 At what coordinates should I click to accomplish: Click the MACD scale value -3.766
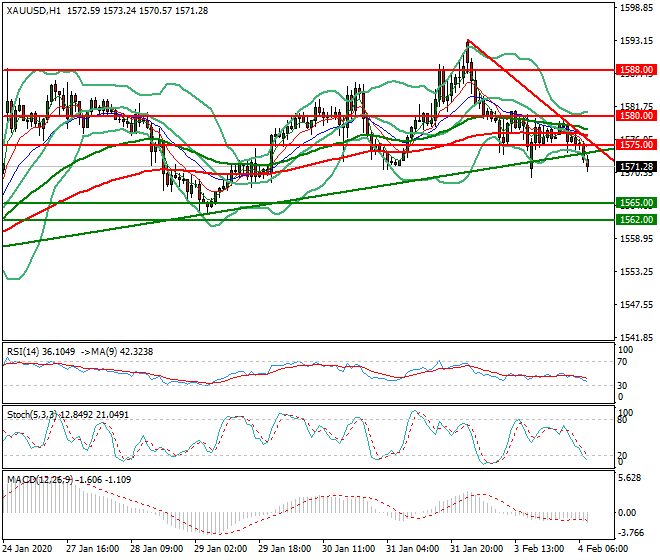tap(631, 533)
